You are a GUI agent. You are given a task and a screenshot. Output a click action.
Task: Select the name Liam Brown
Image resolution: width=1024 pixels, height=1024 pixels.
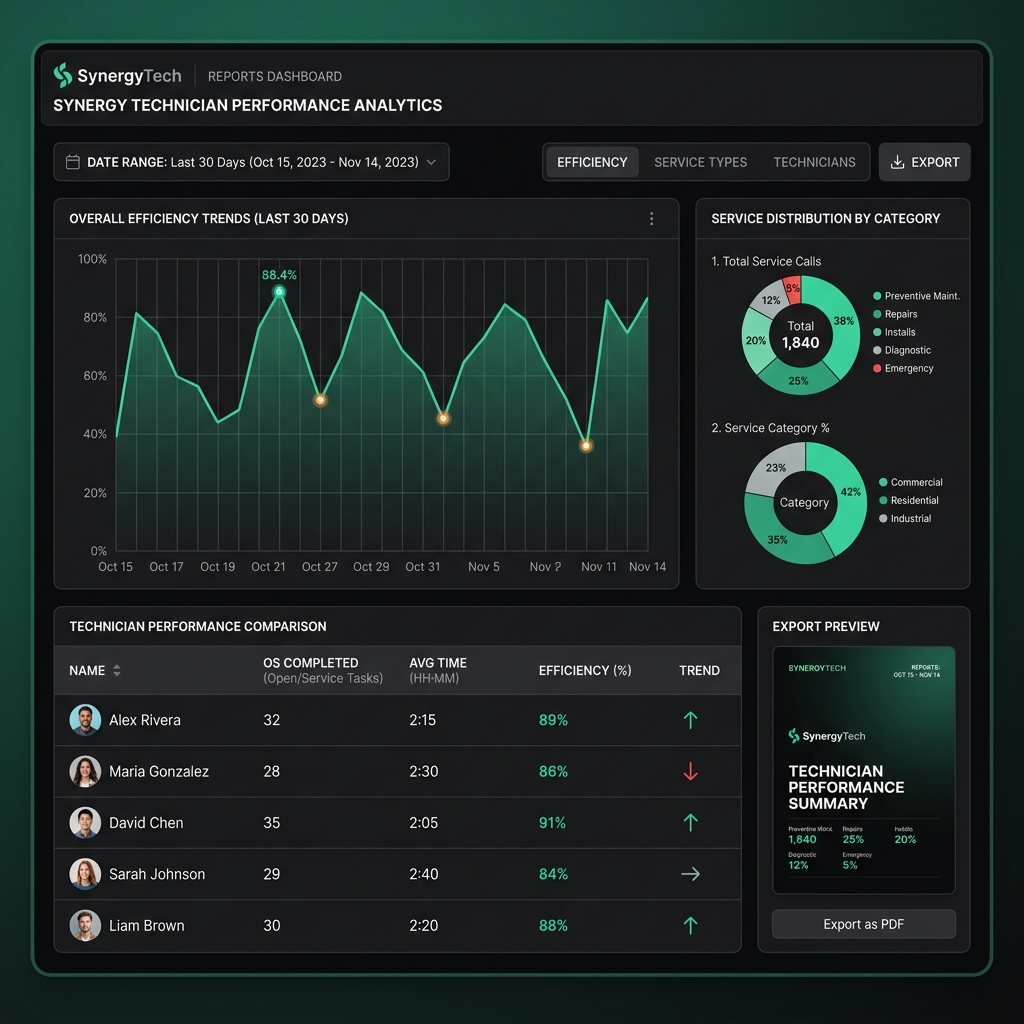click(147, 925)
